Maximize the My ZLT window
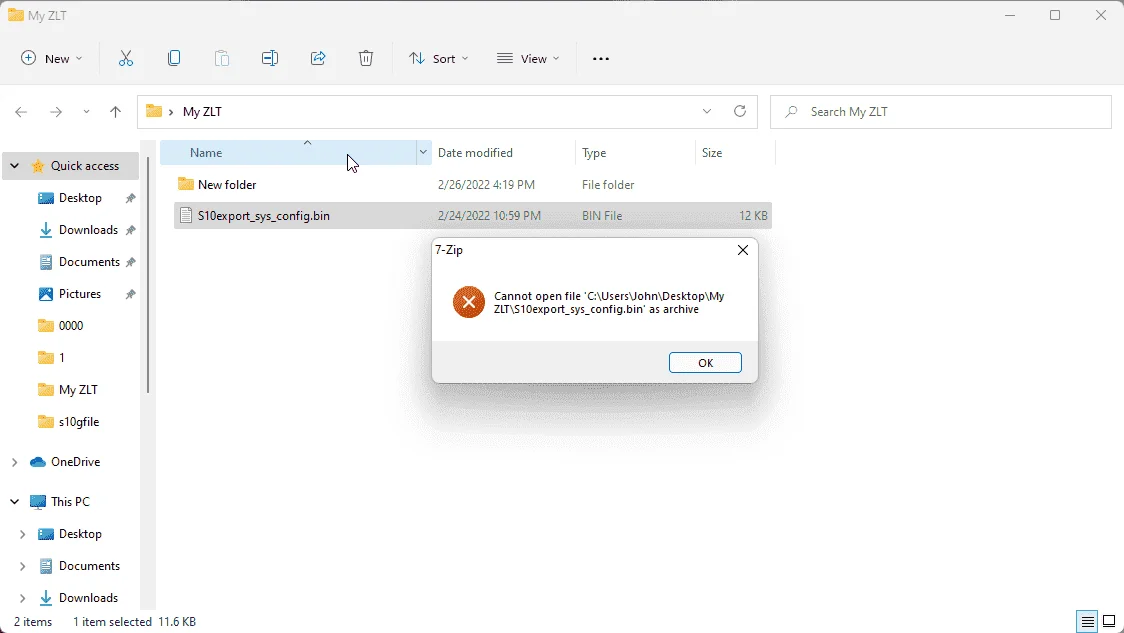This screenshot has height=633, width=1124. [x=1054, y=15]
